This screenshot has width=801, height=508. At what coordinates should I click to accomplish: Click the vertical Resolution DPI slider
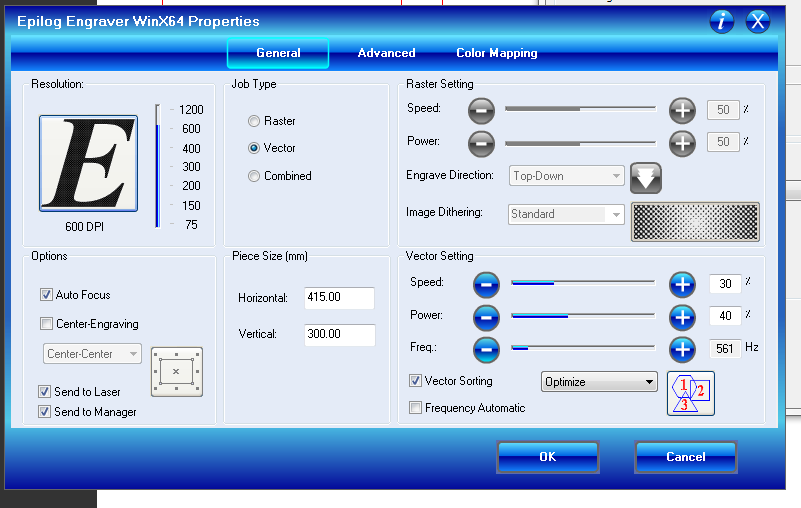click(x=158, y=166)
